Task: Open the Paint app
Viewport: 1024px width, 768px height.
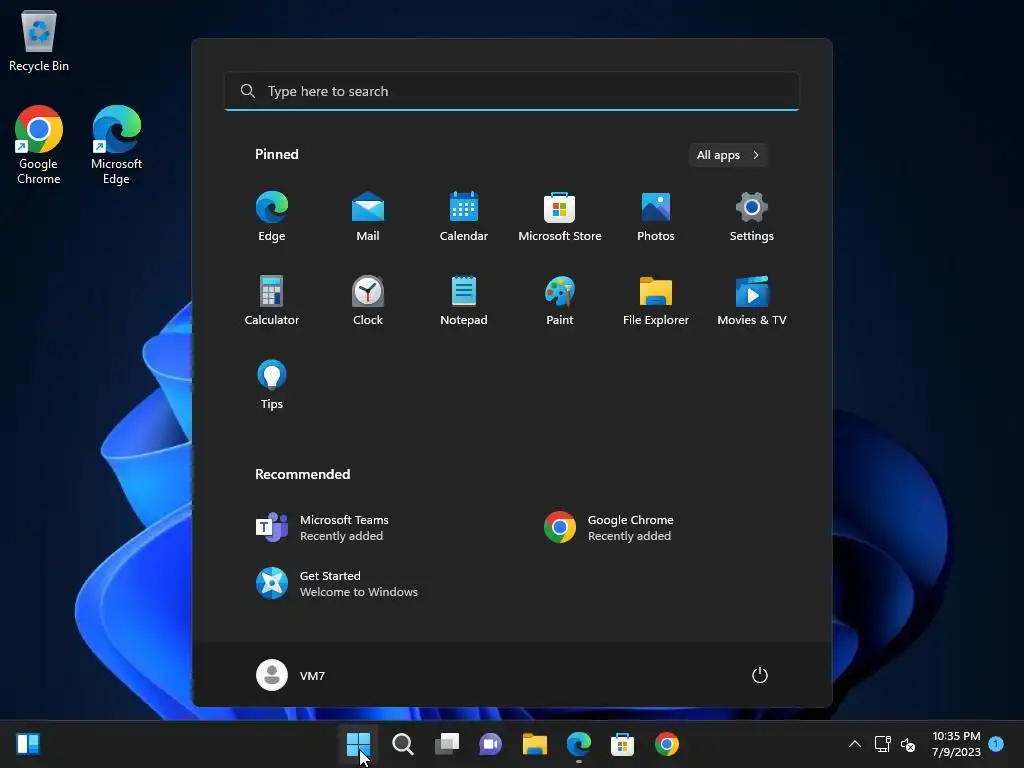Action: click(560, 300)
